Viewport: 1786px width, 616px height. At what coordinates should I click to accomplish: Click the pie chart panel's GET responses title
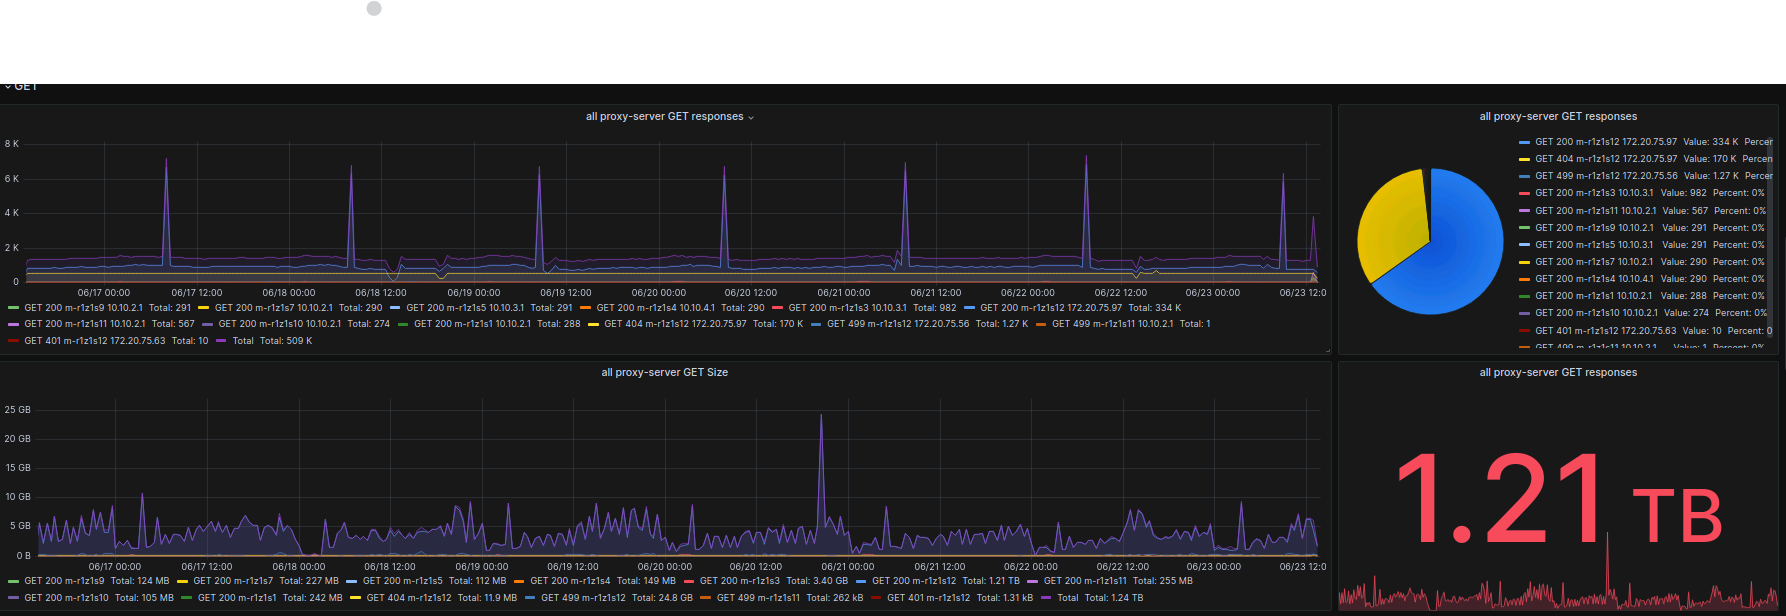pos(1558,117)
